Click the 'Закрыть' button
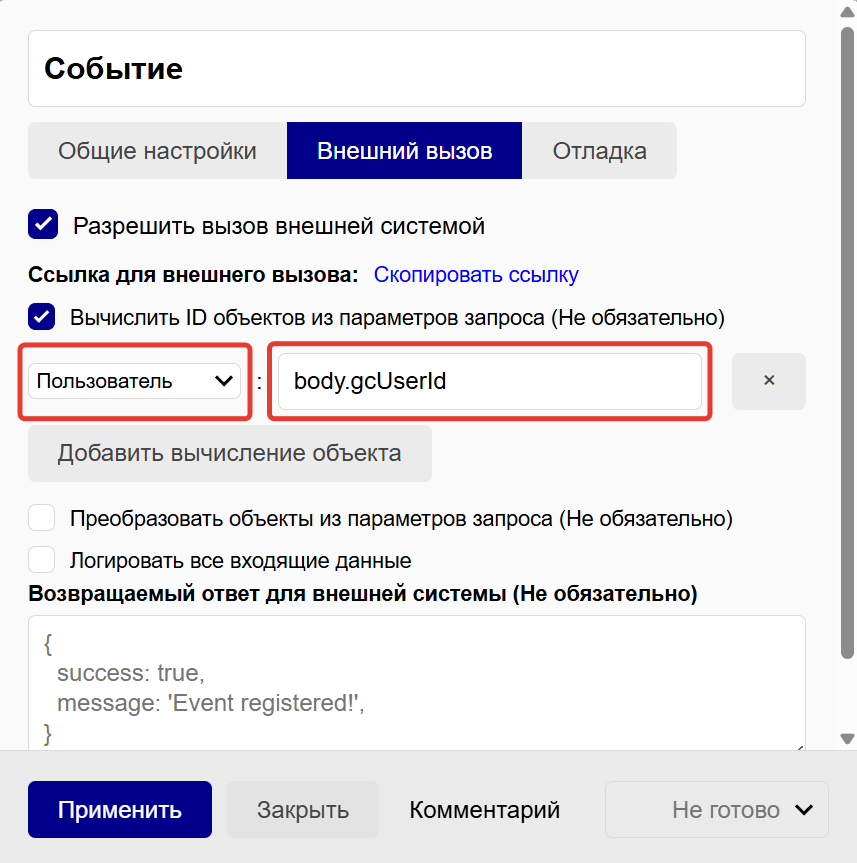 point(302,810)
